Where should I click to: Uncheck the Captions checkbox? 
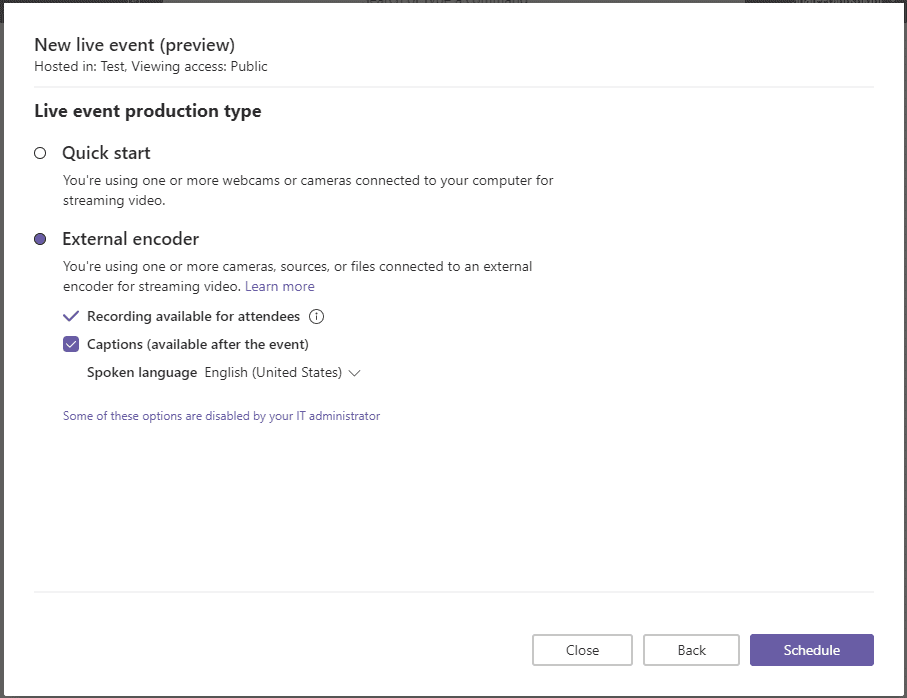point(71,344)
